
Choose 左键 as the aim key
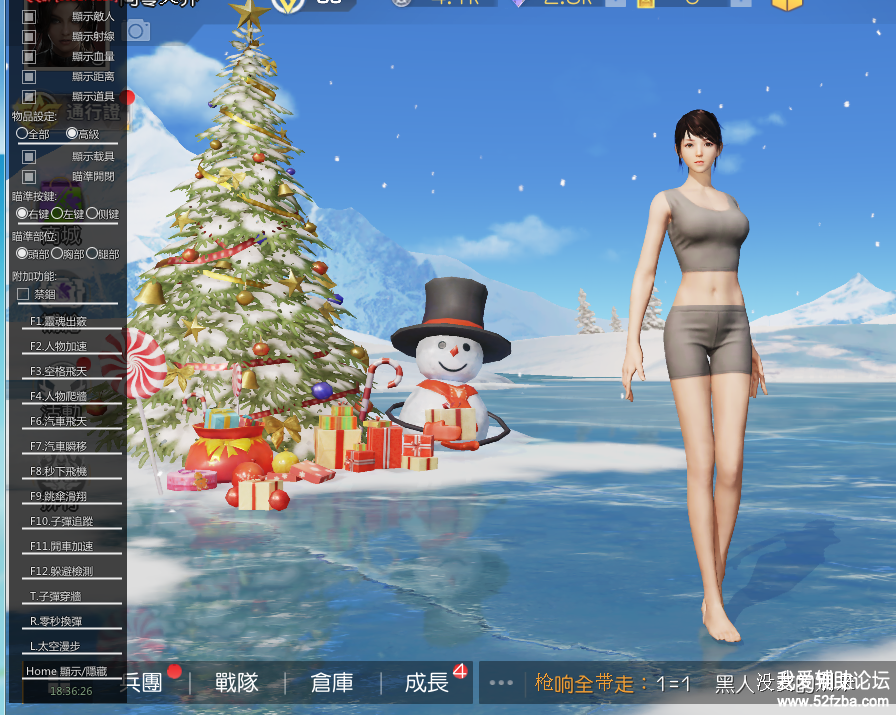[x=57, y=213]
